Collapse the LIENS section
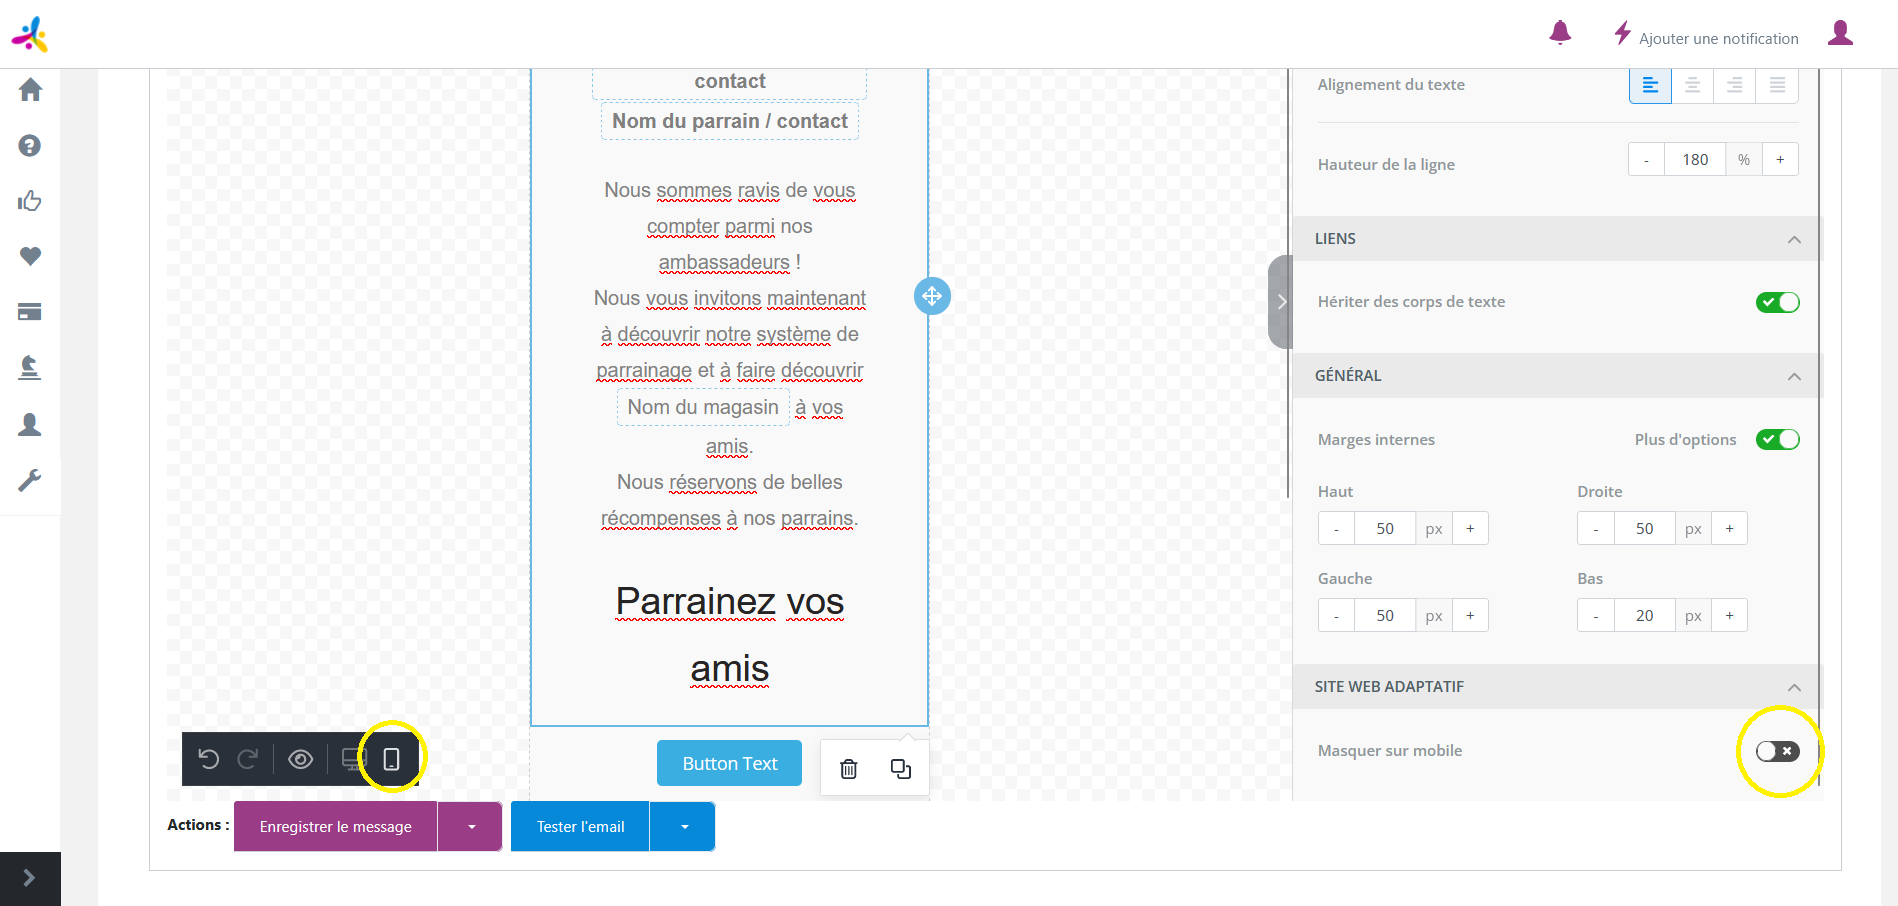Screen dimensions: 1898x906 coord(1794,239)
